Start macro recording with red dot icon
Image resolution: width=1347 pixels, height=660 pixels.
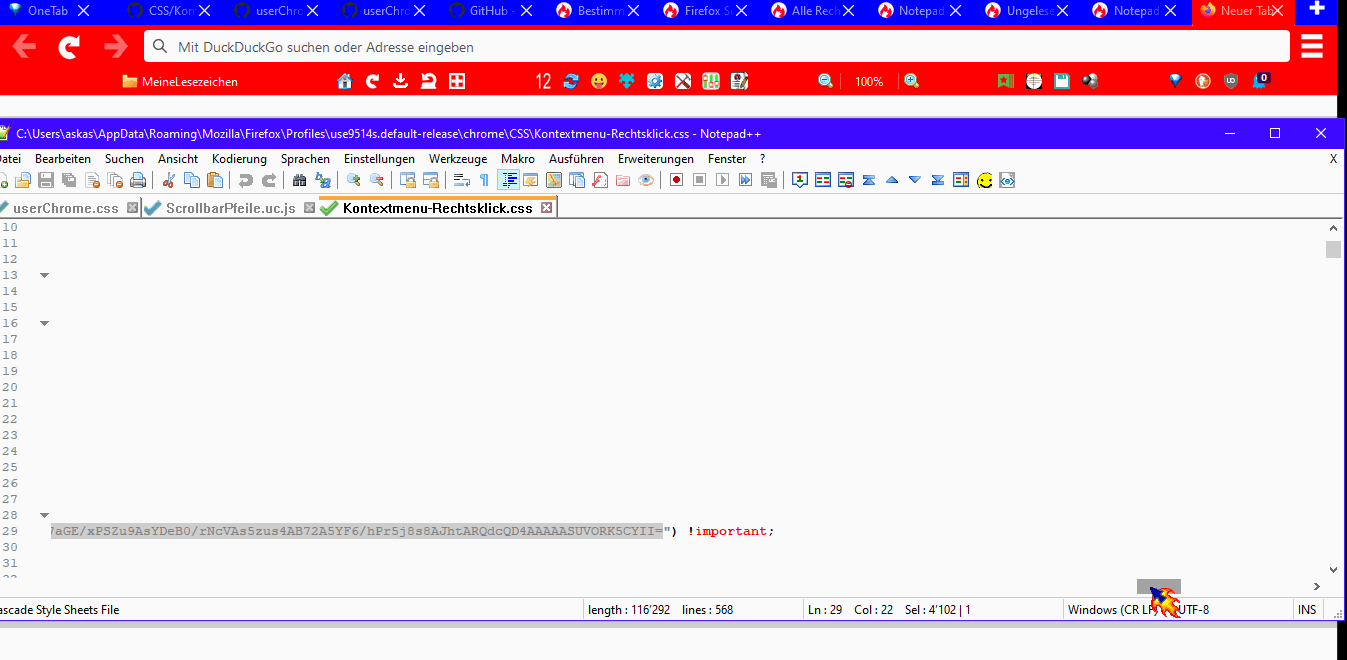[x=677, y=180]
